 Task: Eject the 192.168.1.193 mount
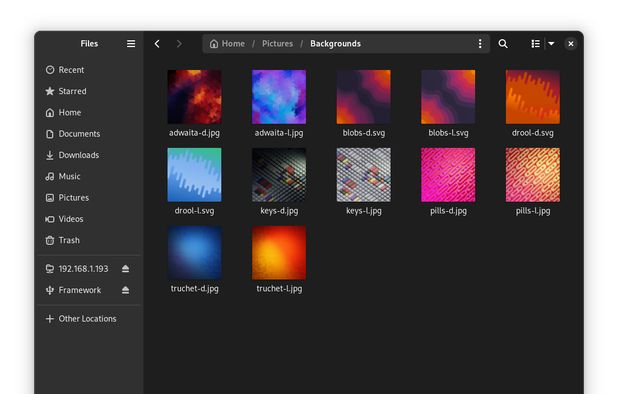[125, 269]
